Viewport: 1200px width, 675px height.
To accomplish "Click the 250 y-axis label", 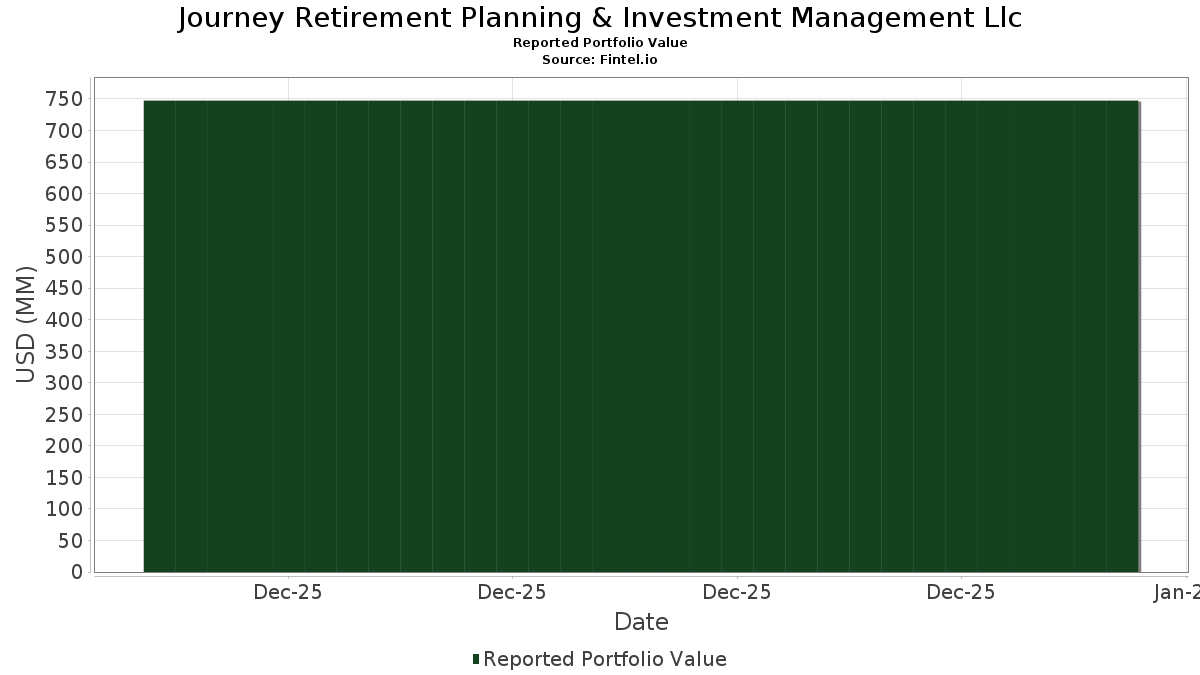I will (x=63, y=415).
